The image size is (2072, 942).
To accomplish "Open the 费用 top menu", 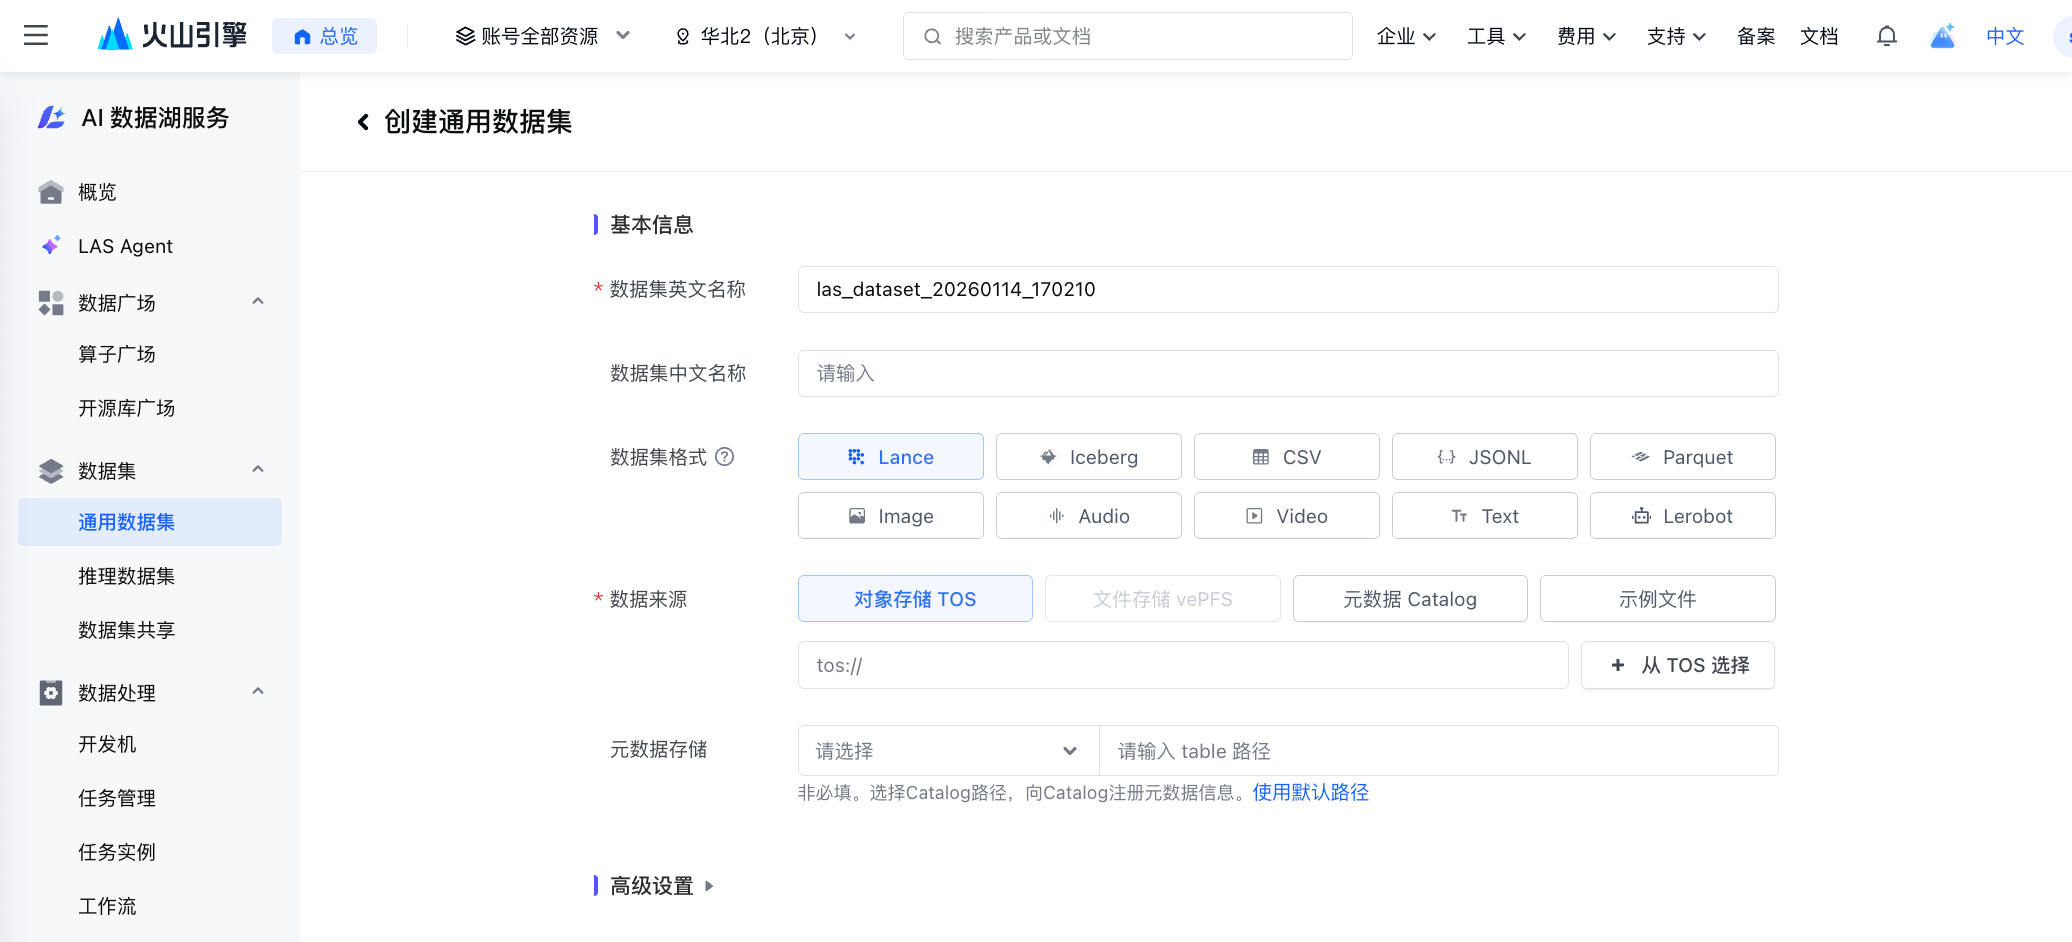I will click(x=1586, y=36).
